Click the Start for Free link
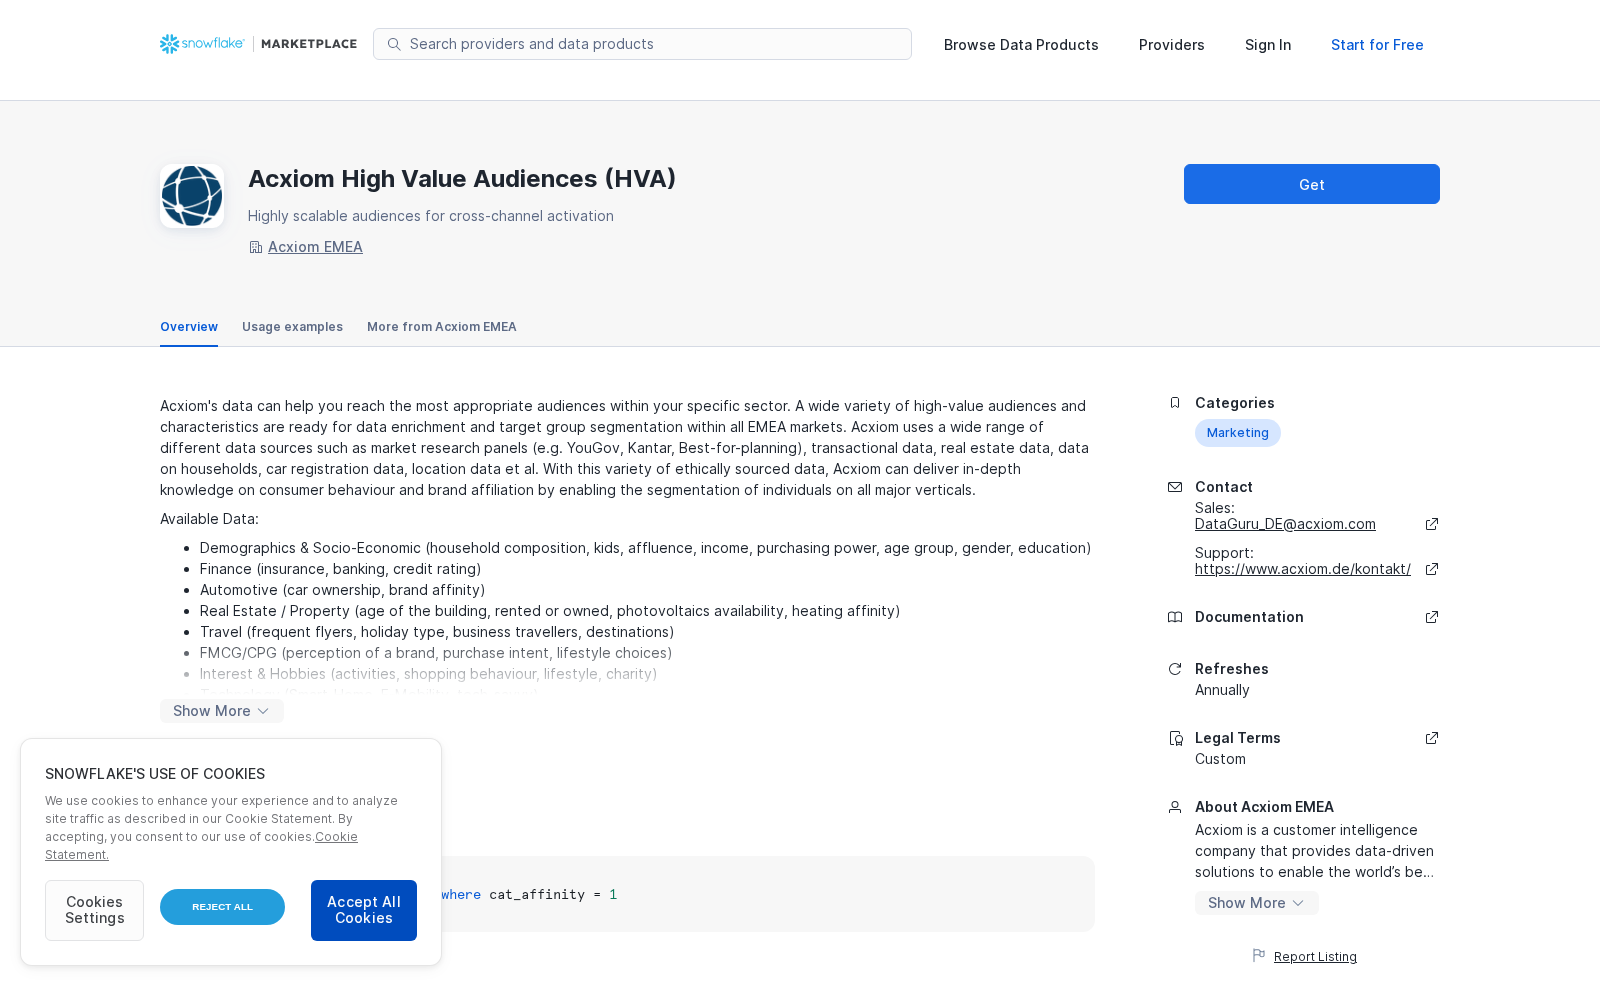This screenshot has height=1000, width=1600. pyautogui.click(x=1377, y=45)
